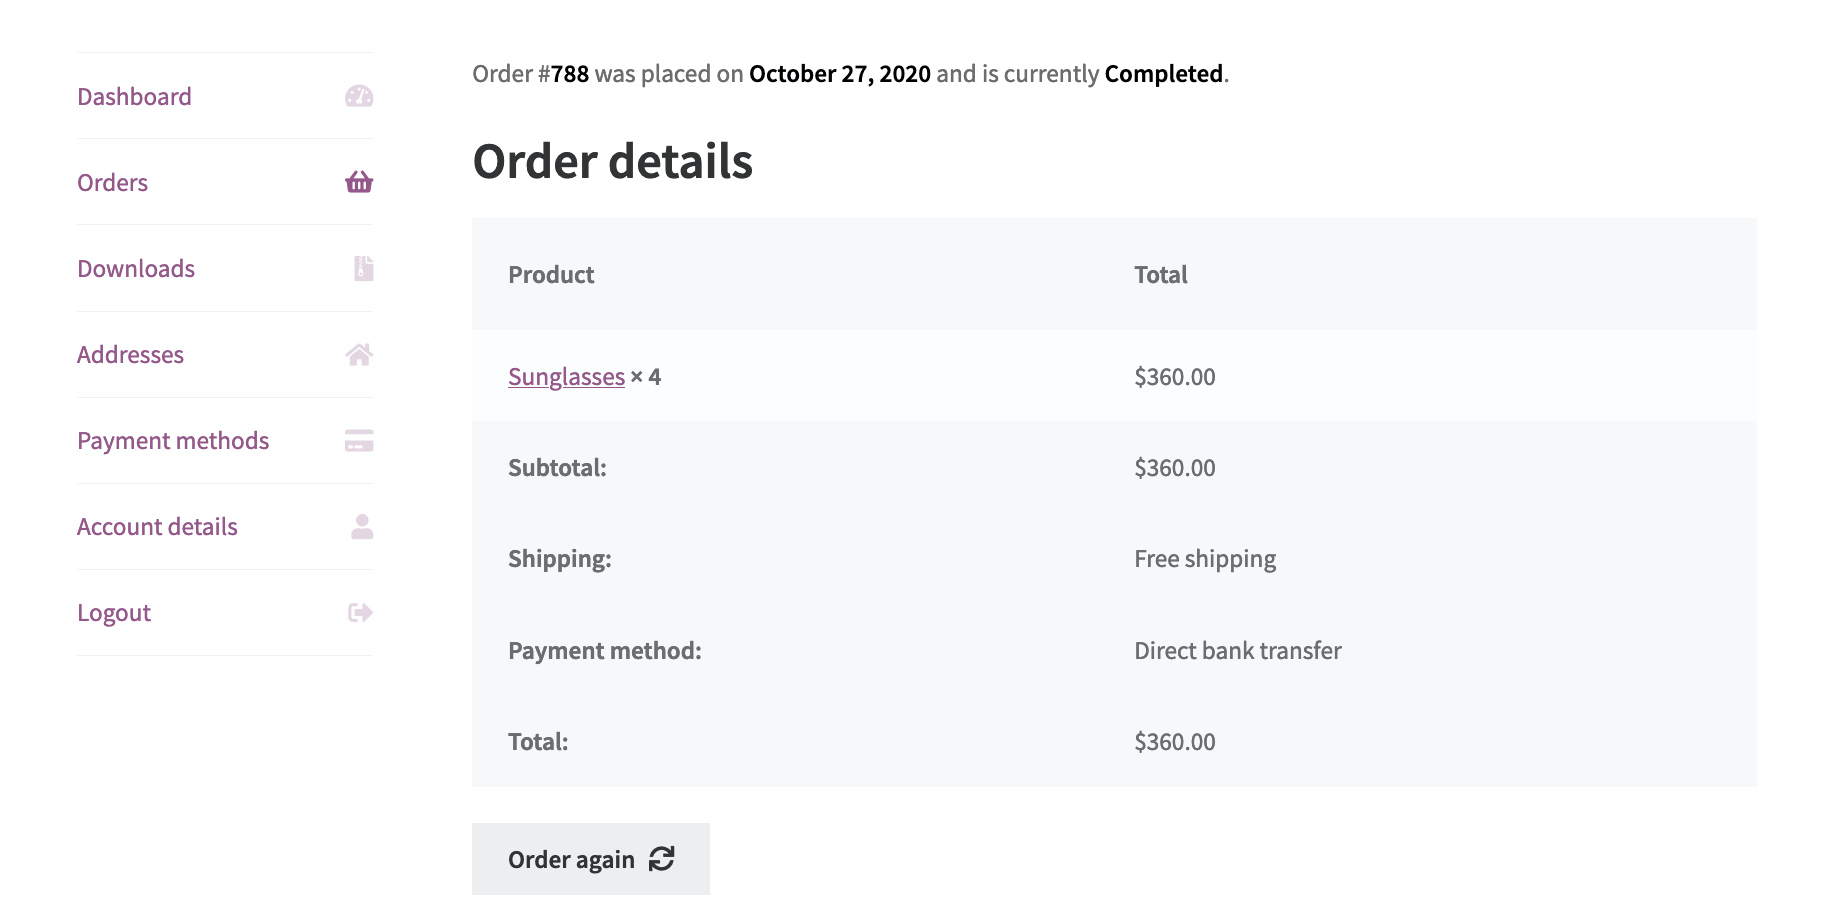
Task: Select Account details in the sidebar
Action: click(157, 527)
